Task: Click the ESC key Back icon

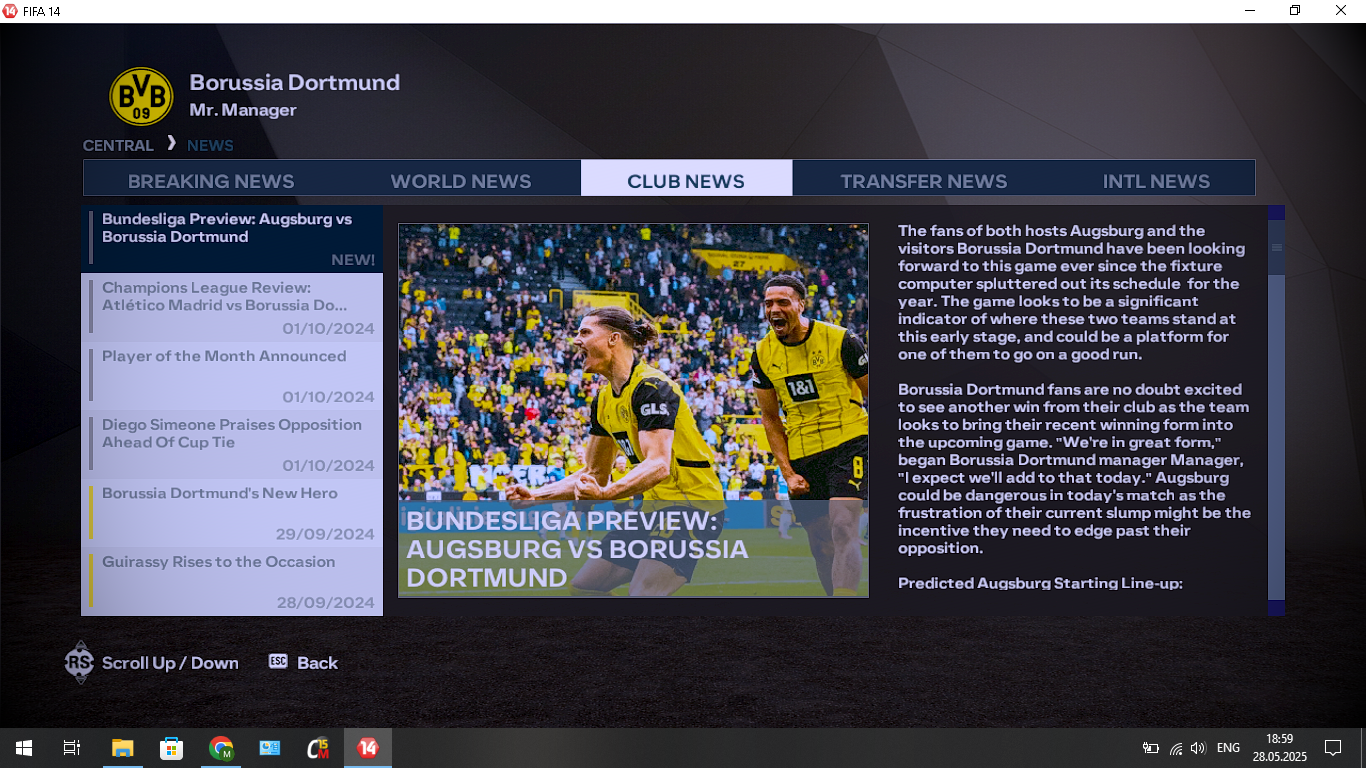Action: click(278, 662)
